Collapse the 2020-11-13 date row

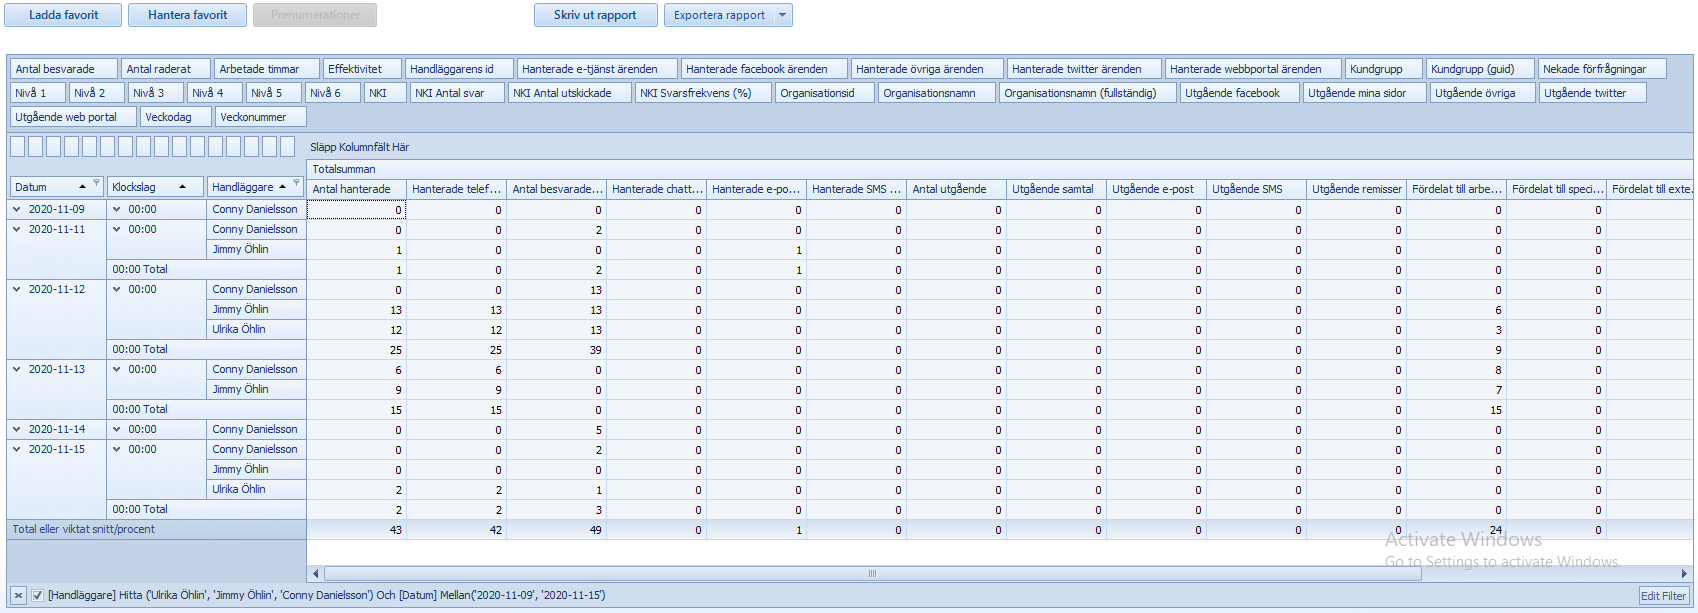point(17,369)
